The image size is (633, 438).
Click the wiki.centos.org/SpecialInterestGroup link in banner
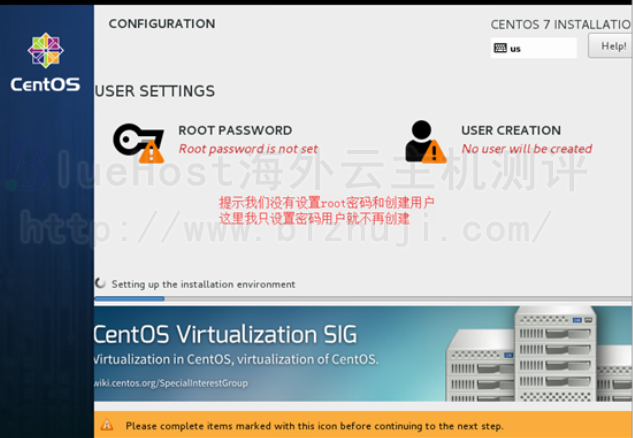tap(171, 383)
